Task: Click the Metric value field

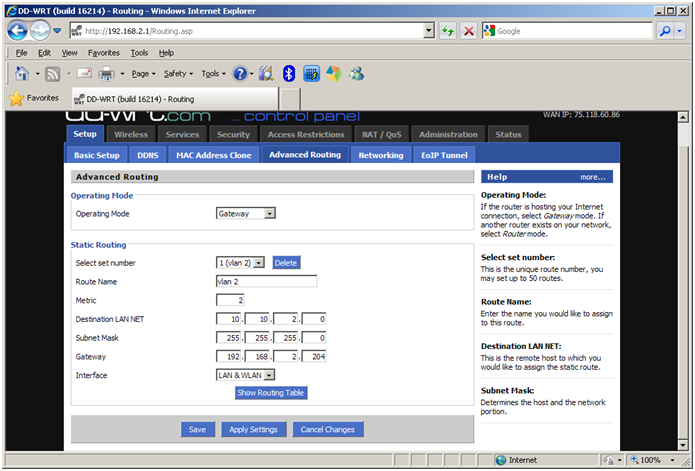Action: (x=230, y=300)
